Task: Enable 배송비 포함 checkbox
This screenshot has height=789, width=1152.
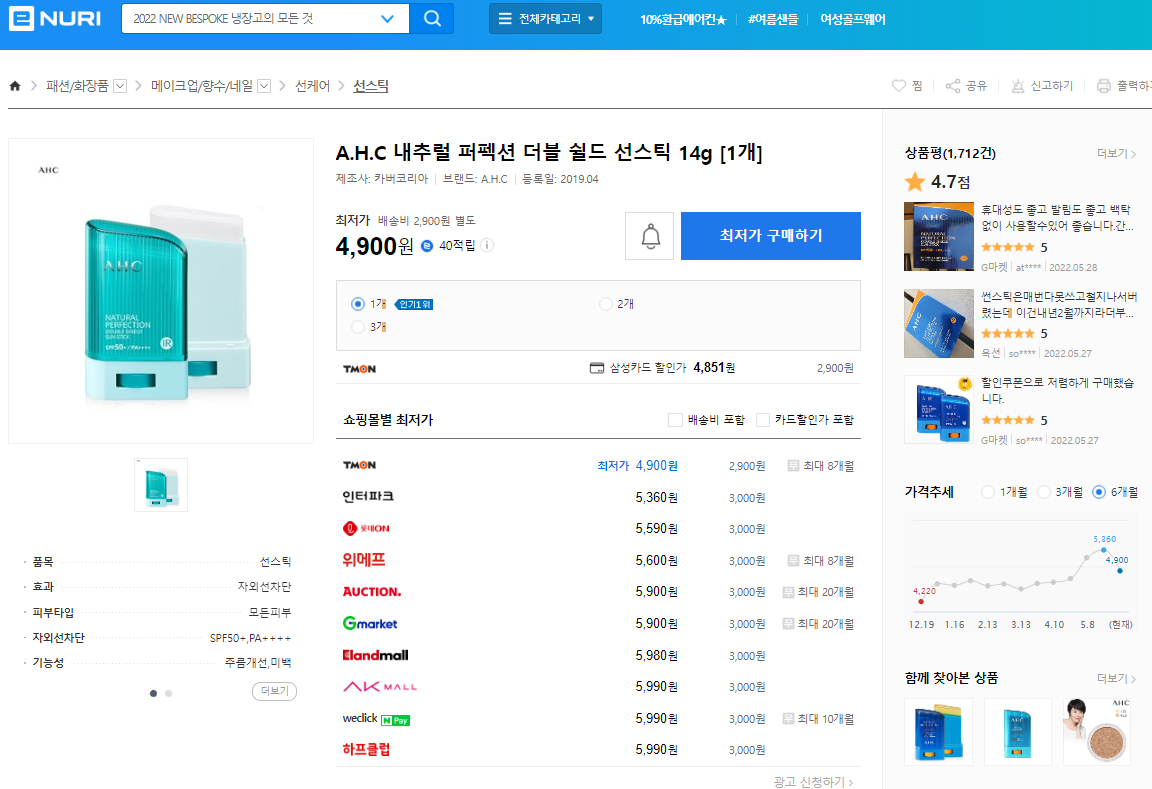Action: click(x=675, y=420)
